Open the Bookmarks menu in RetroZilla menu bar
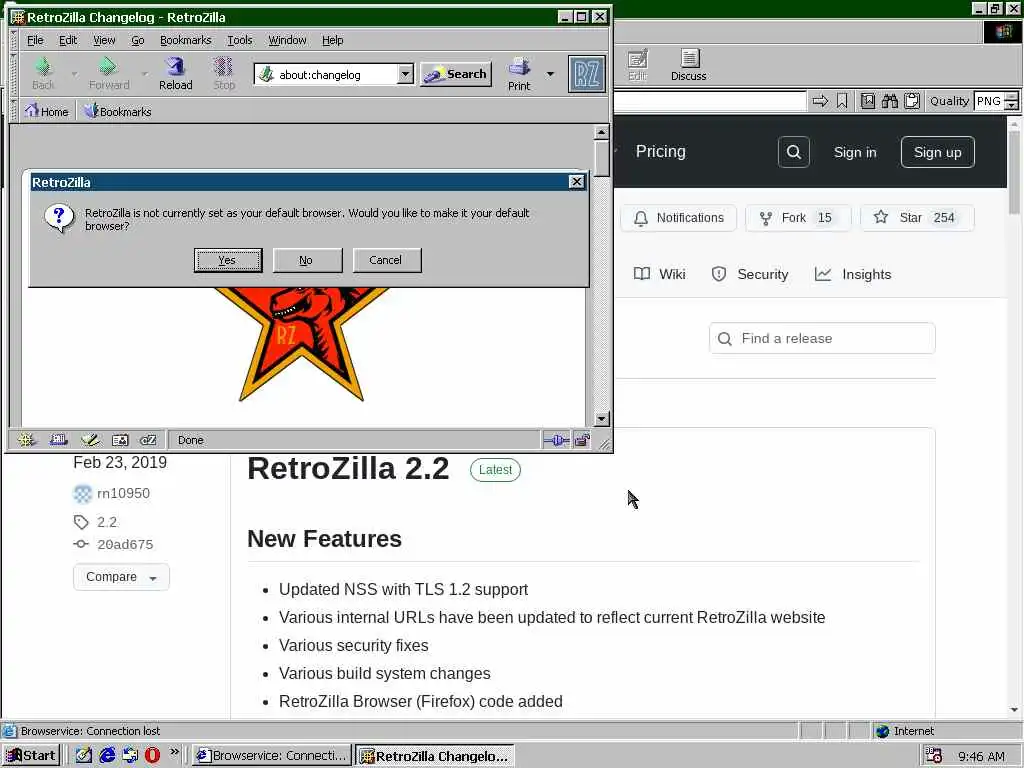The image size is (1024, 768). 185,40
